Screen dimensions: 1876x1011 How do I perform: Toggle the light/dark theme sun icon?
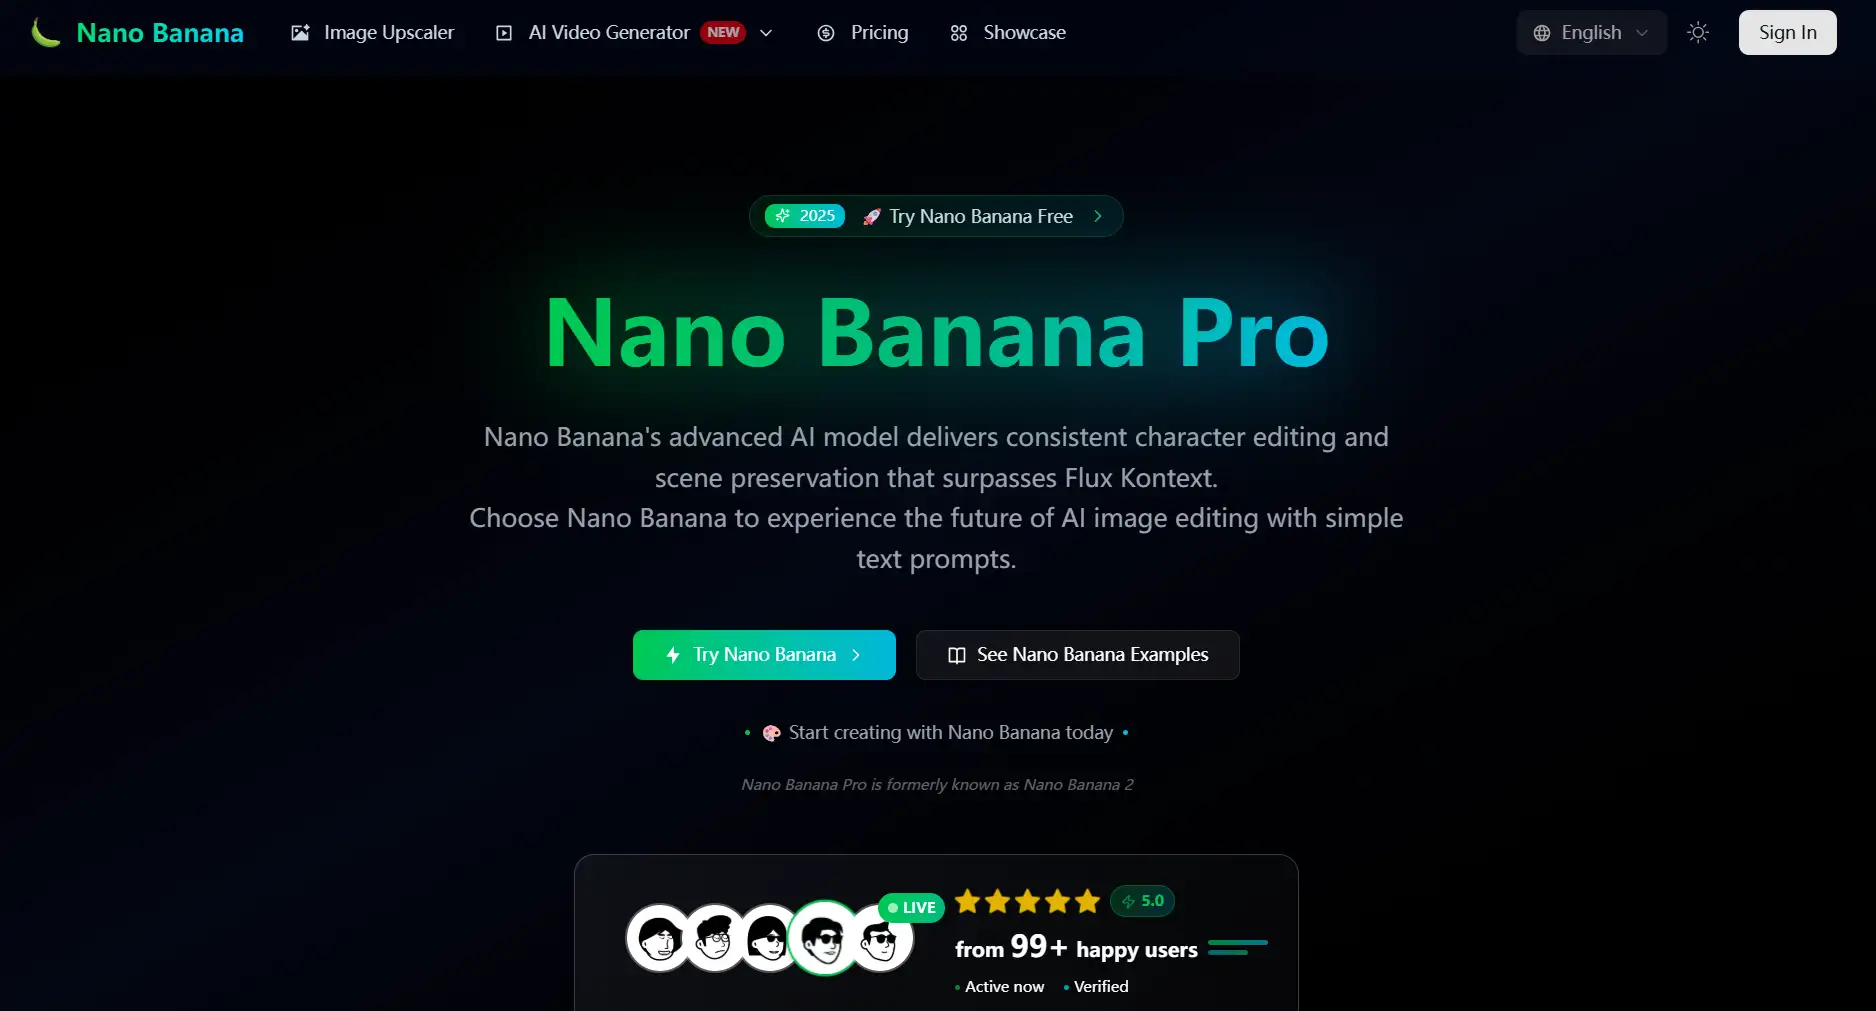pos(1698,33)
